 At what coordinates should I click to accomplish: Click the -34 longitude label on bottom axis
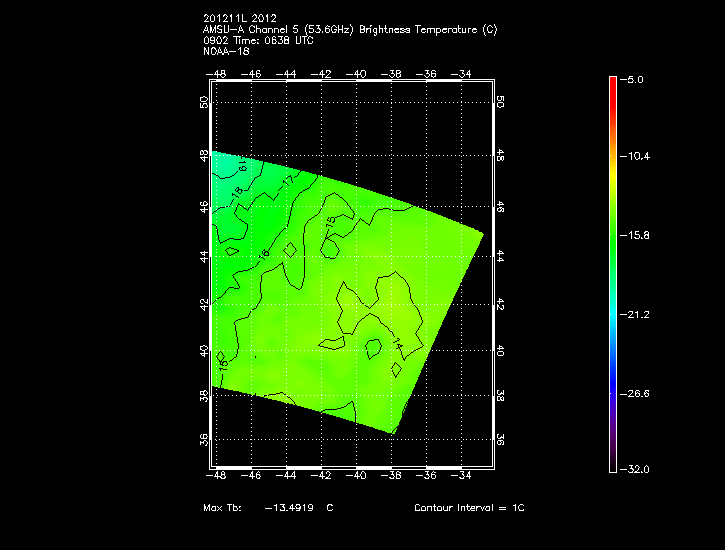click(463, 476)
